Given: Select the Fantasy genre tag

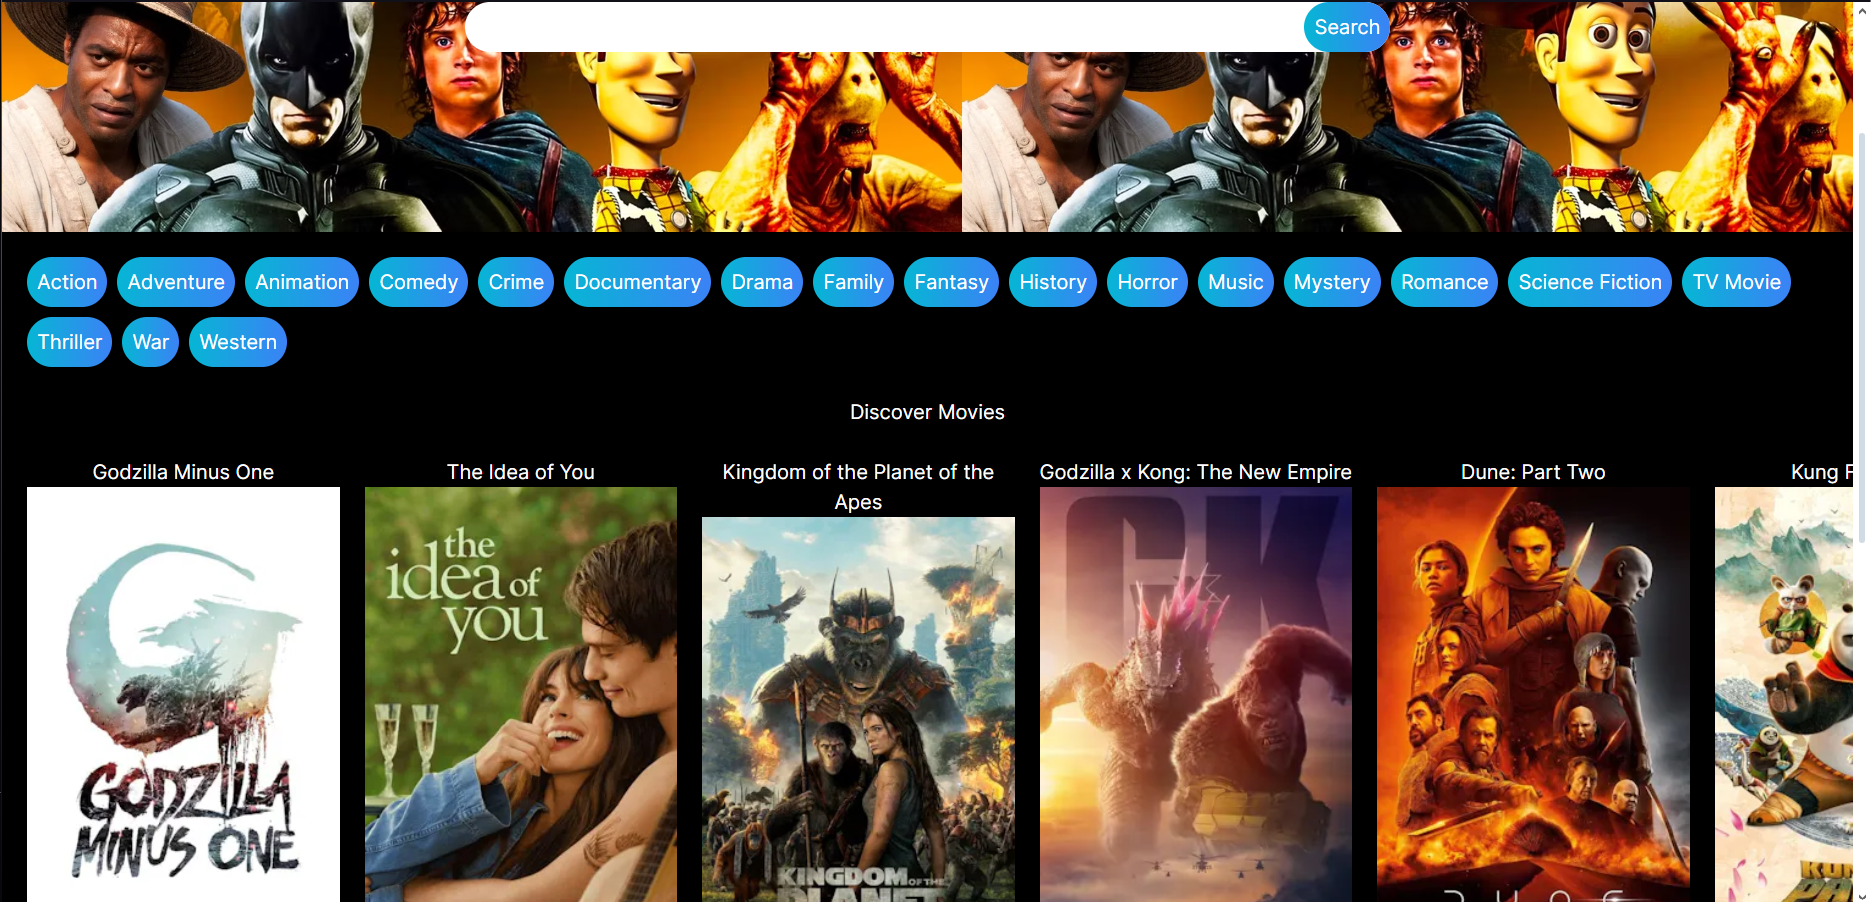Looking at the screenshot, I should 951,282.
